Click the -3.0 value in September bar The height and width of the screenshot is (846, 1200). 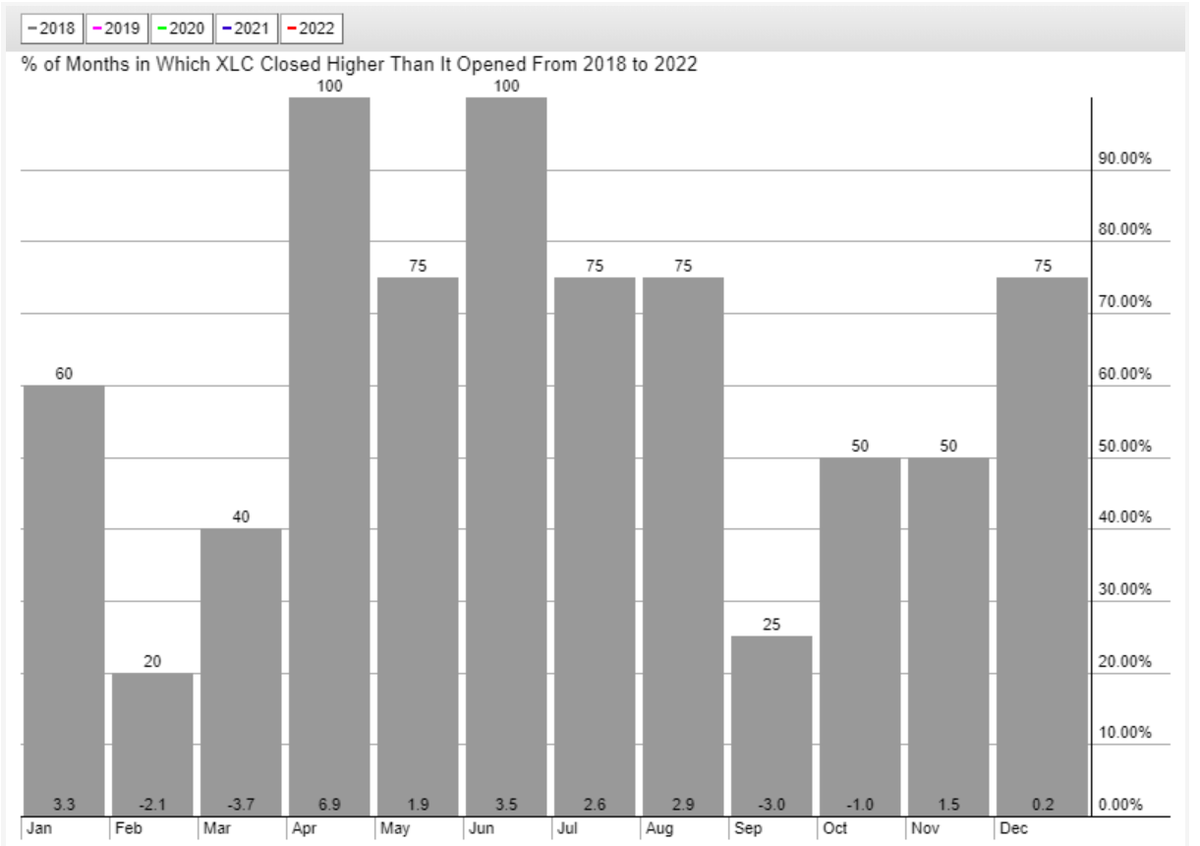pyautogui.click(x=772, y=805)
